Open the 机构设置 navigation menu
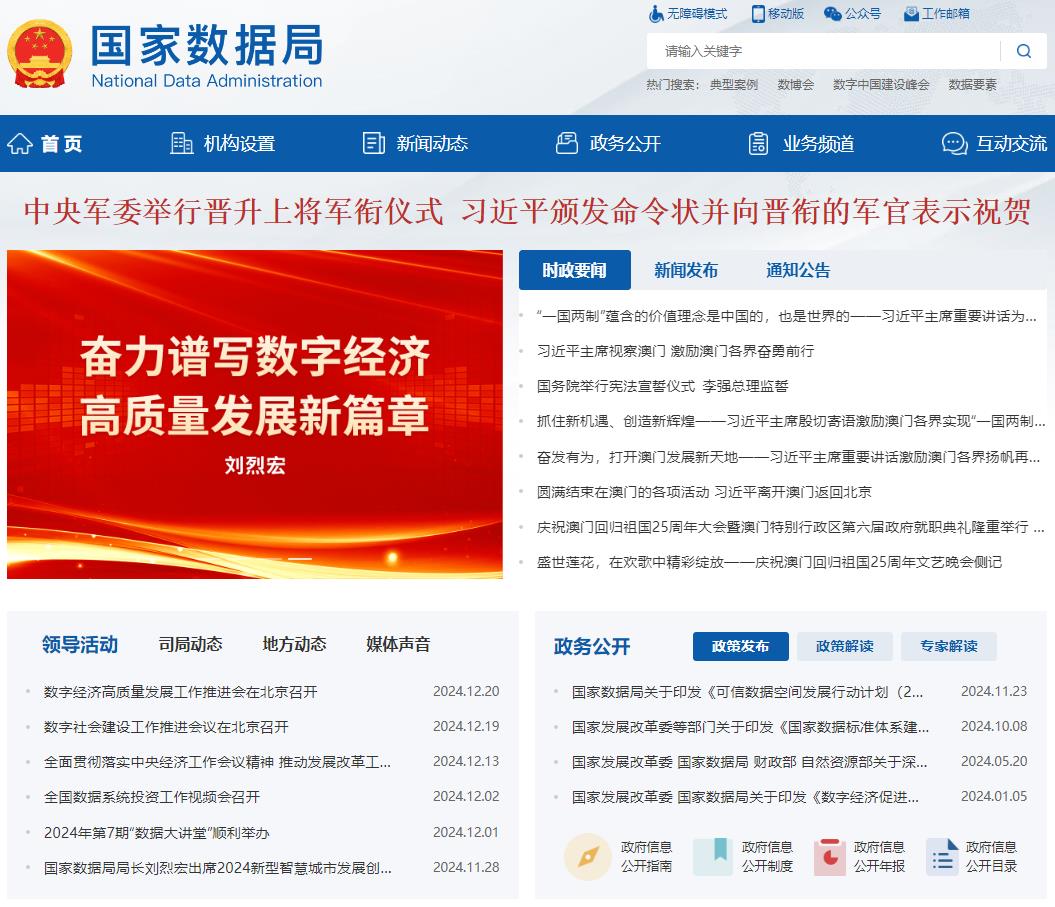The image size is (1055, 907). [223, 144]
